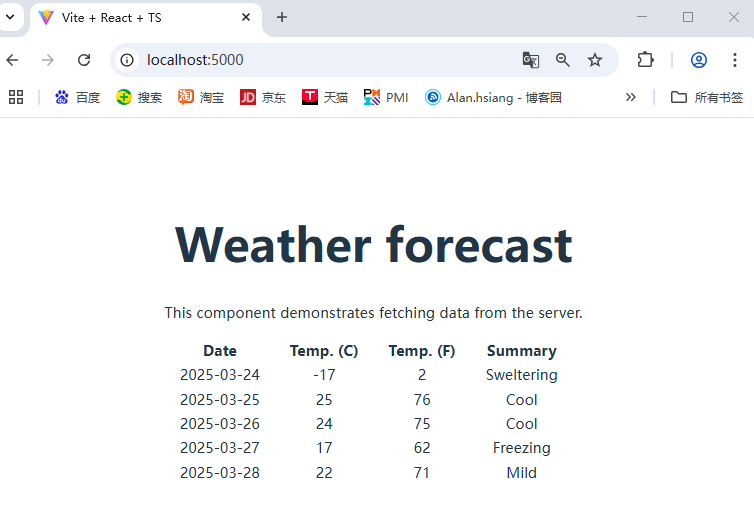Image resolution: width=754 pixels, height=524 pixels.
Task: Expand the tab search dropdown arrow
Action: click(x=10, y=17)
